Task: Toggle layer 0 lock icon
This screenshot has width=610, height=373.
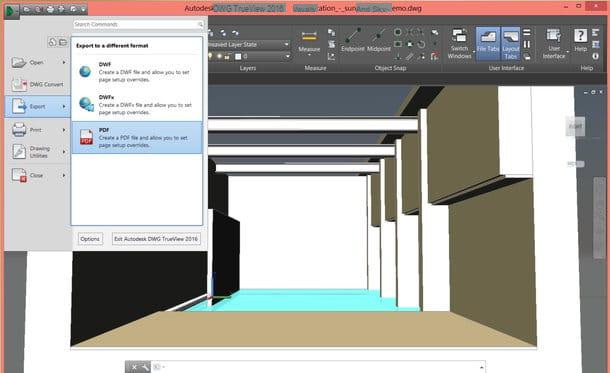Action: pos(228,57)
